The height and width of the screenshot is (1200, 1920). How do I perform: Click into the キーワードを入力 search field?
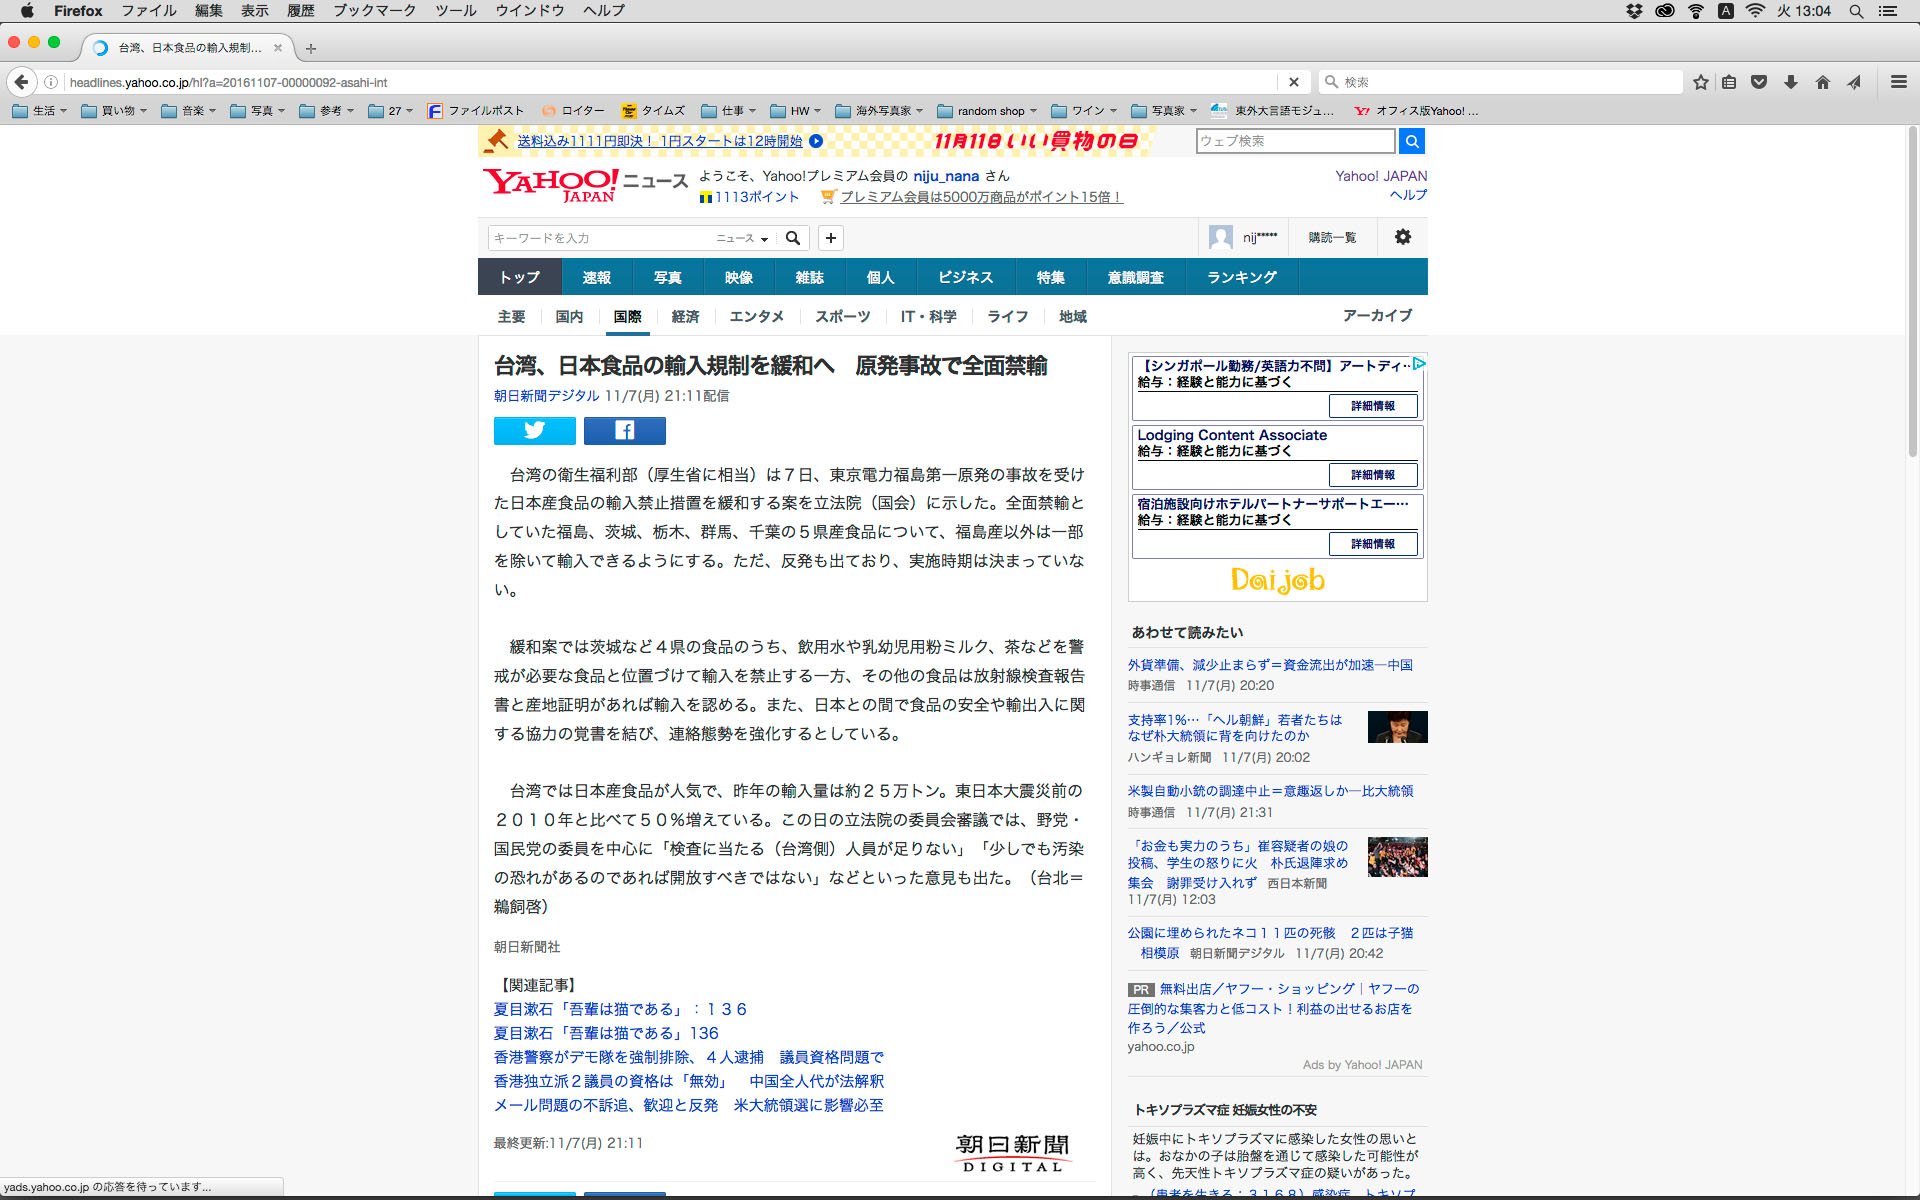[600, 238]
